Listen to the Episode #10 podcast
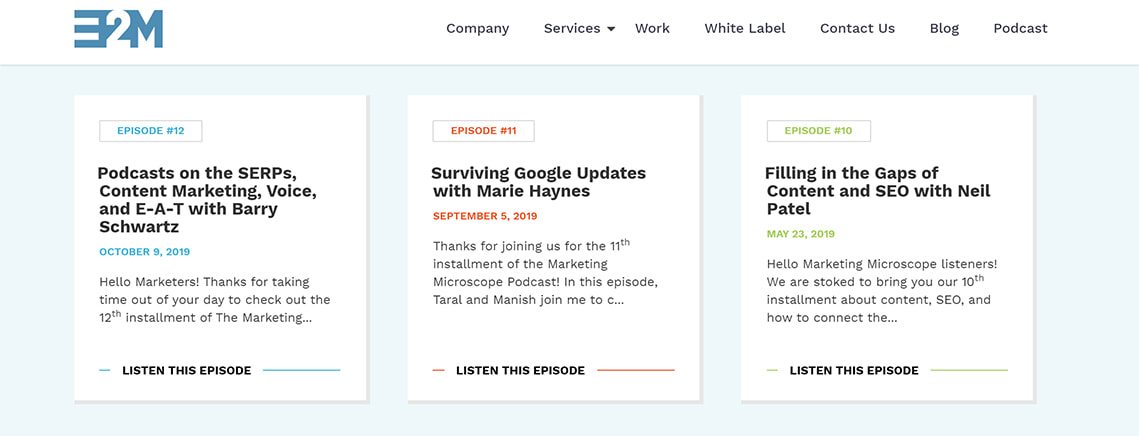1139x436 pixels. click(854, 370)
